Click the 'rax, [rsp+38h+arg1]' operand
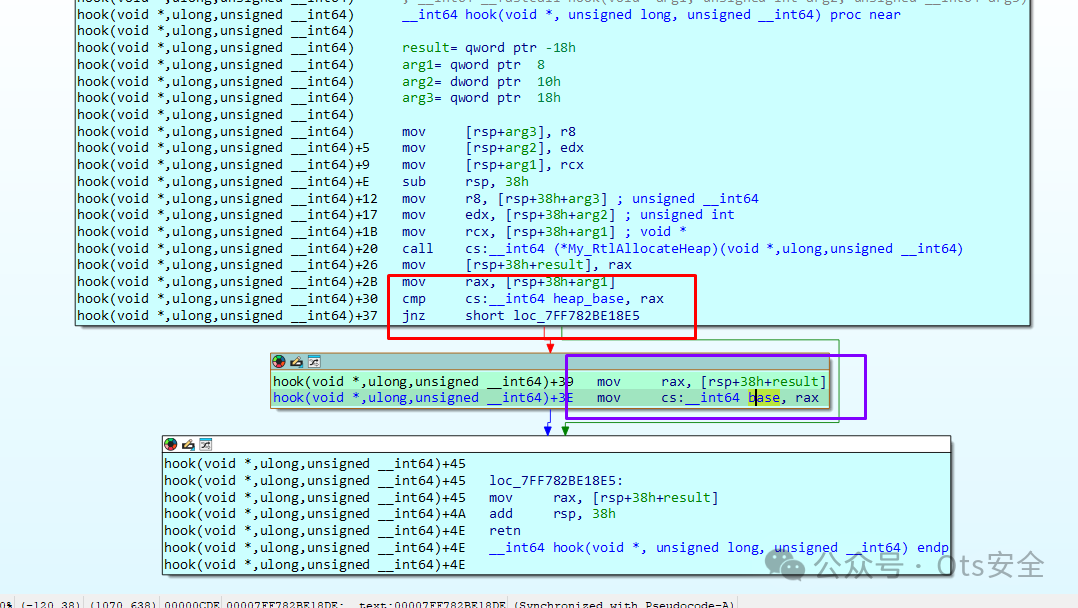 point(540,282)
